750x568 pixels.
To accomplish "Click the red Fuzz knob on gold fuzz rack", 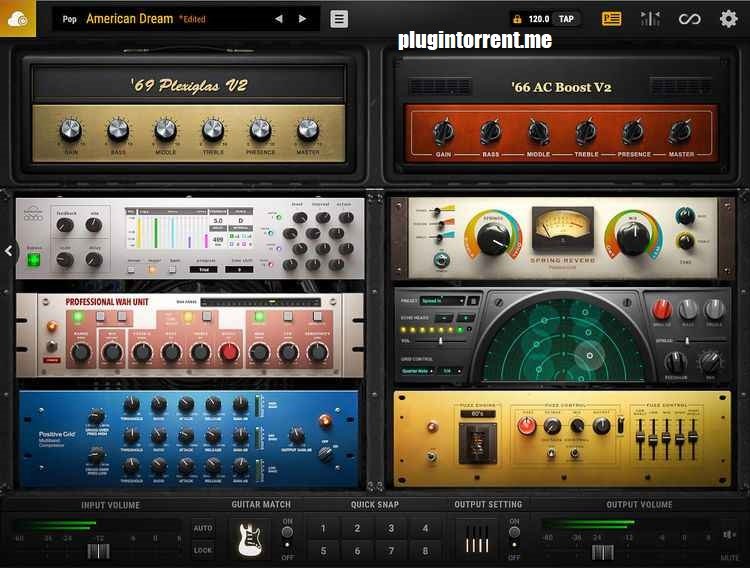I will 527,425.
